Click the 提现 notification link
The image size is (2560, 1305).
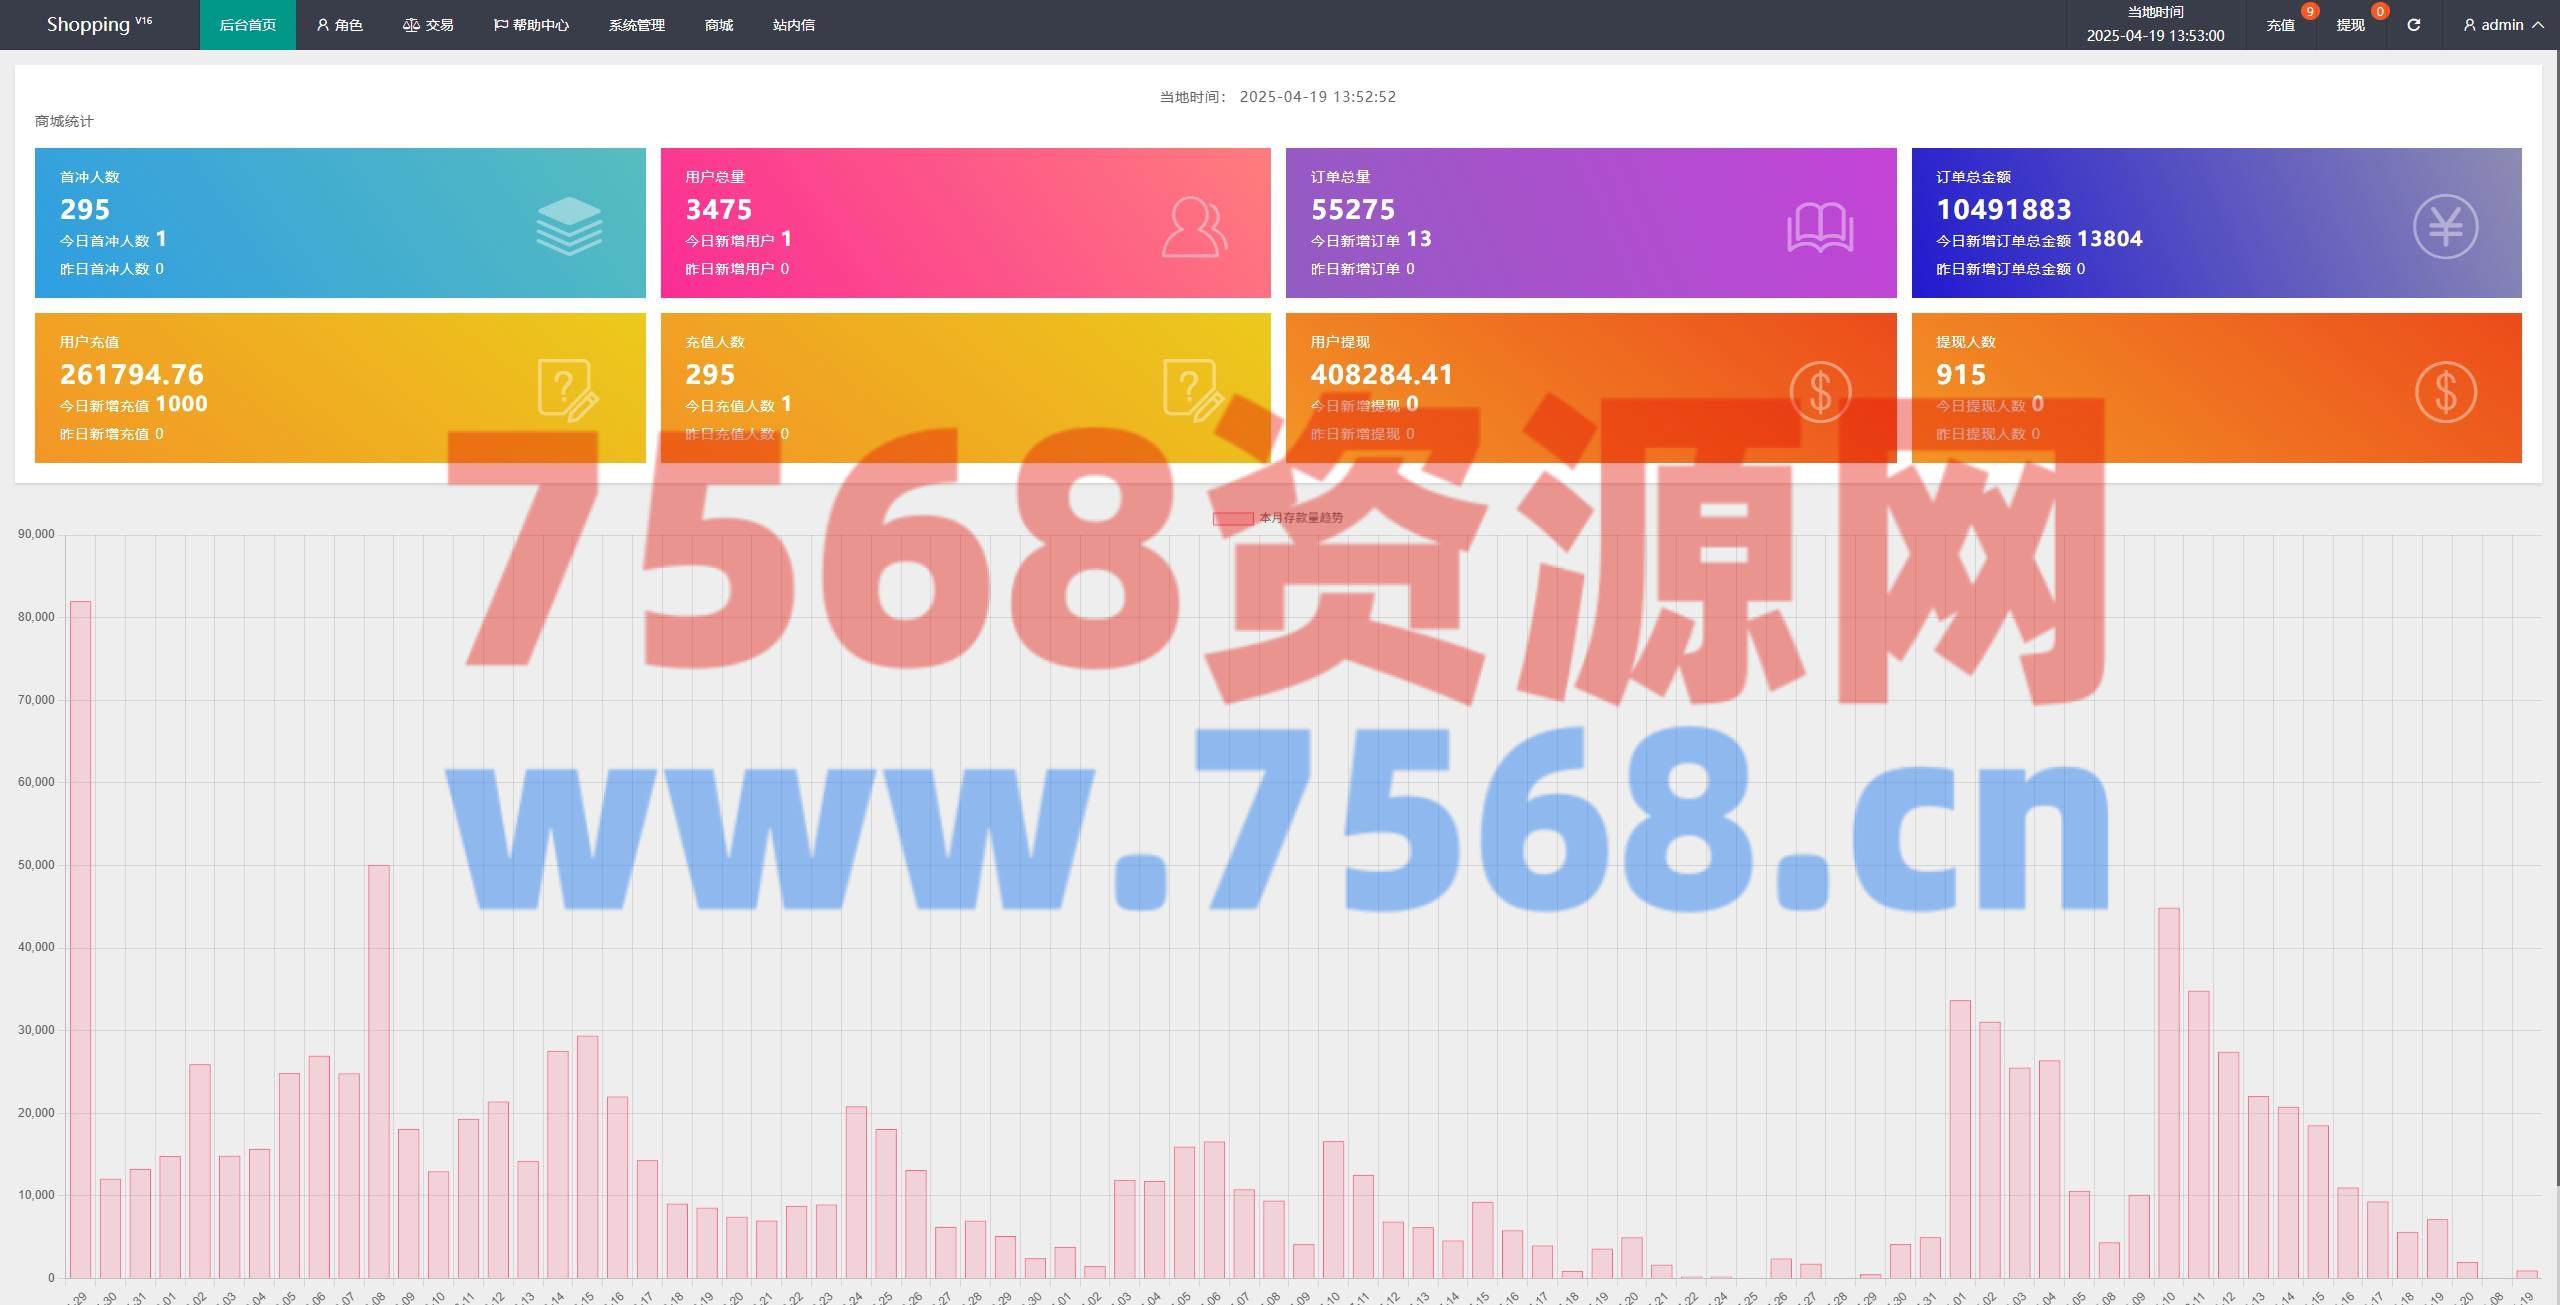2350,25
